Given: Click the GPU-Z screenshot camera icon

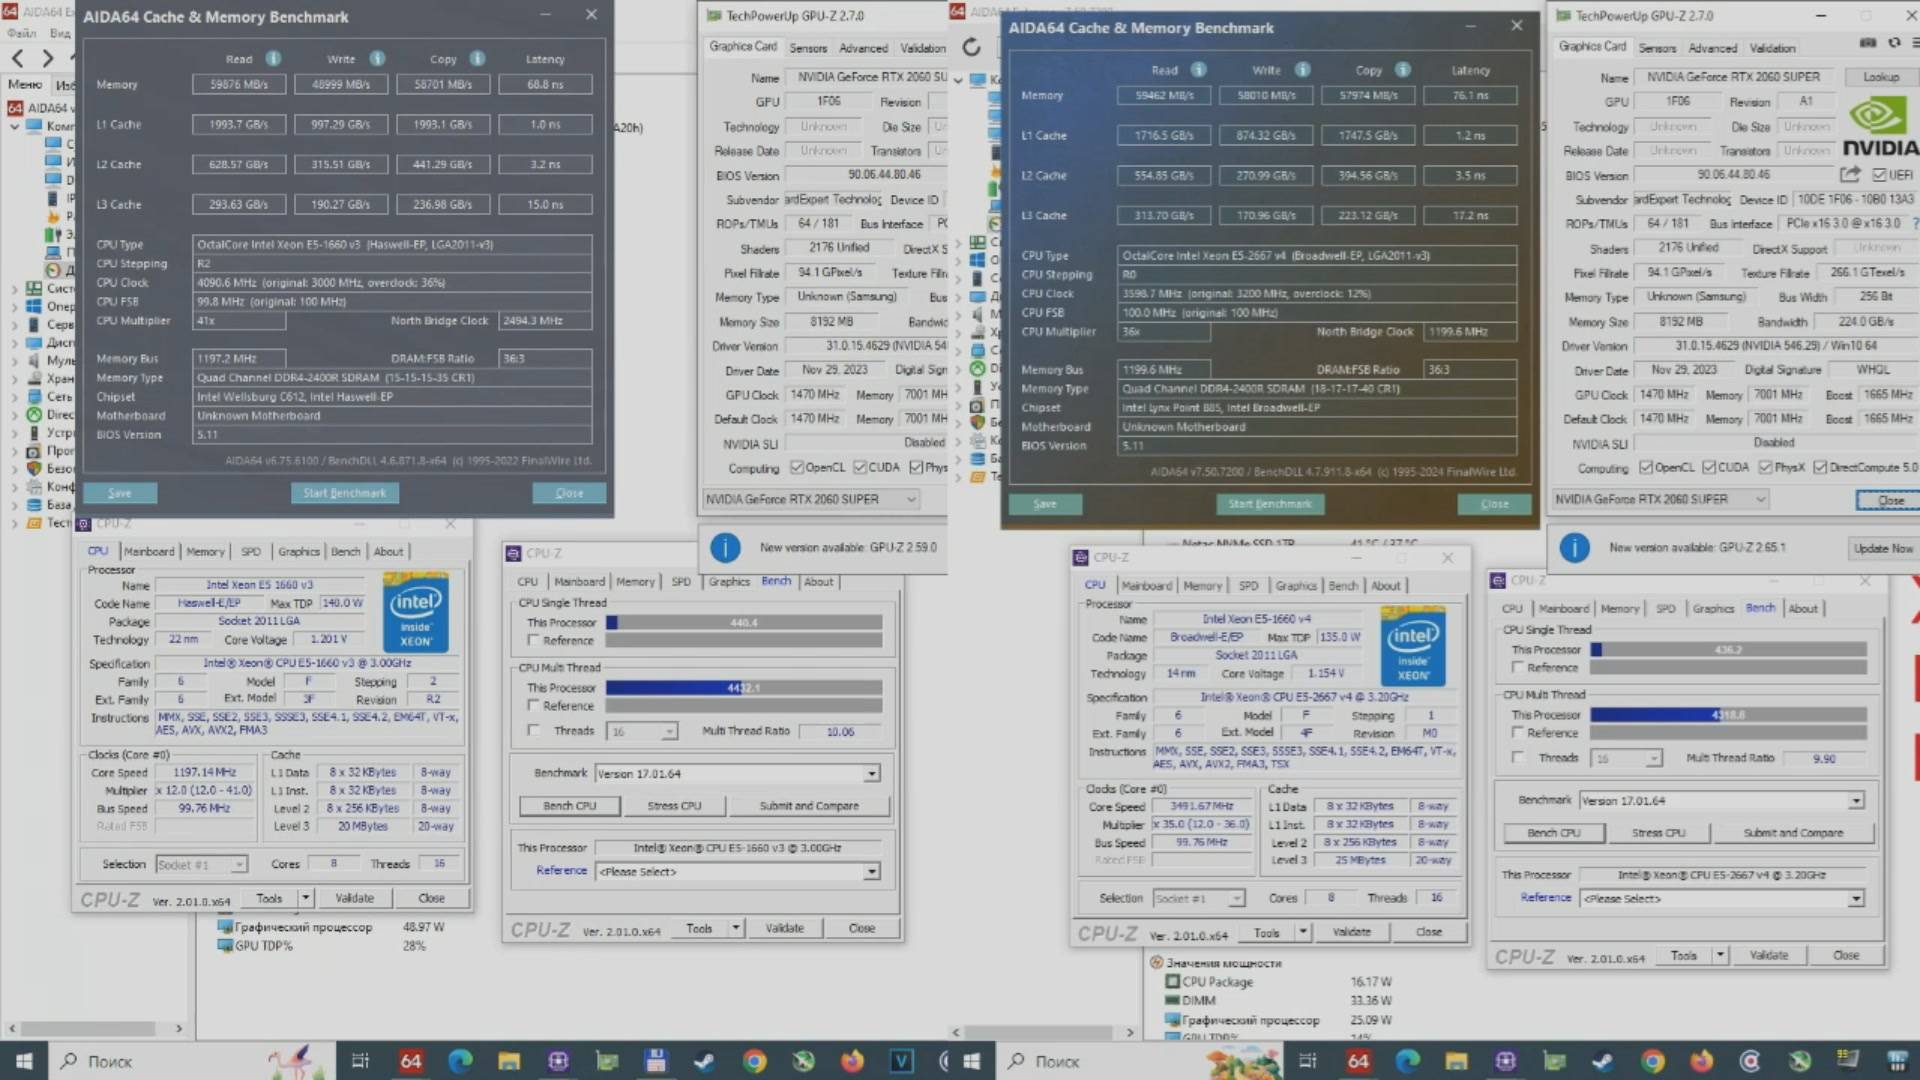Looking at the screenshot, I should [1867, 43].
